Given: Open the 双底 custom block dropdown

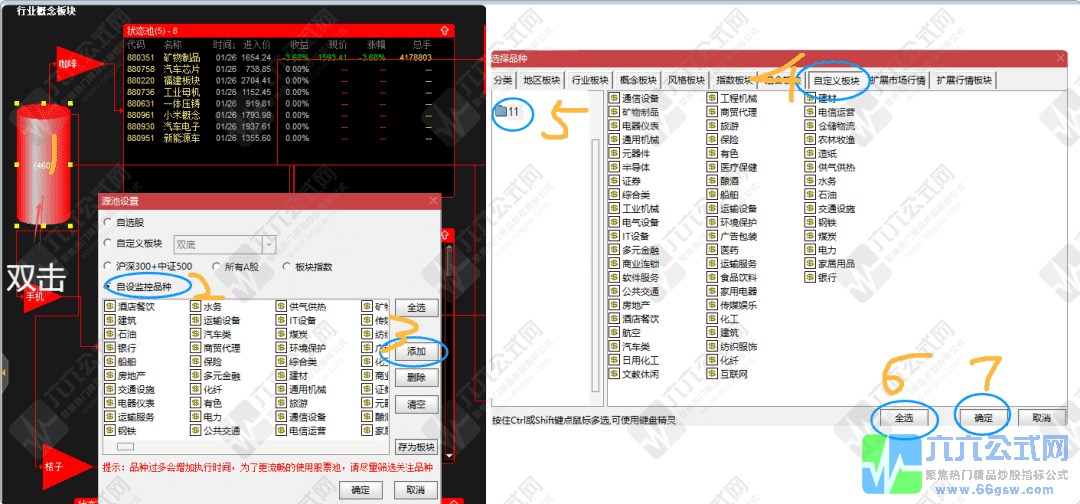Looking at the screenshot, I should 269,244.
